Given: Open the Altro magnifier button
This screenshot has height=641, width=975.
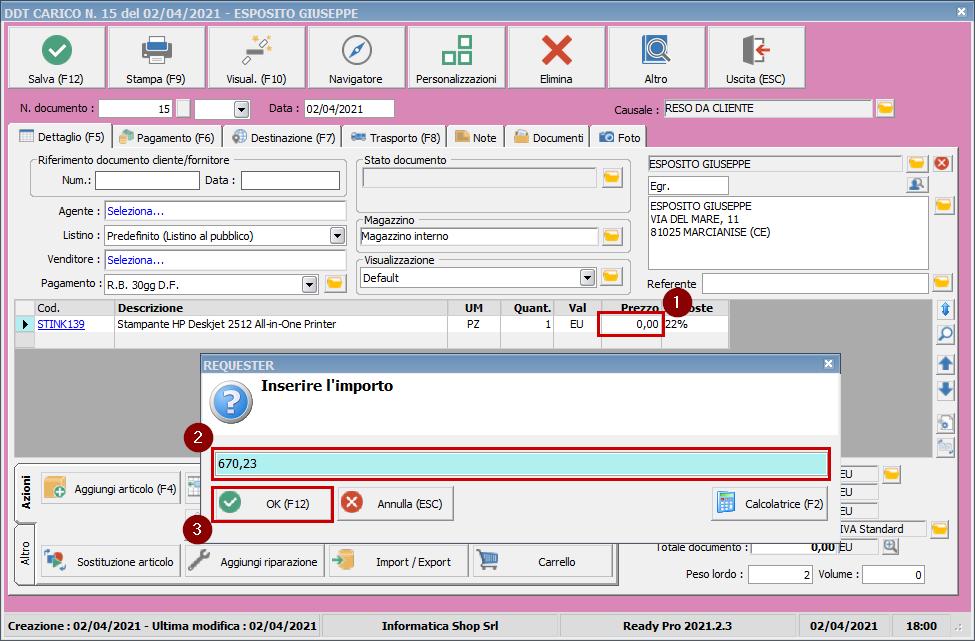Looking at the screenshot, I should point(657,57).
